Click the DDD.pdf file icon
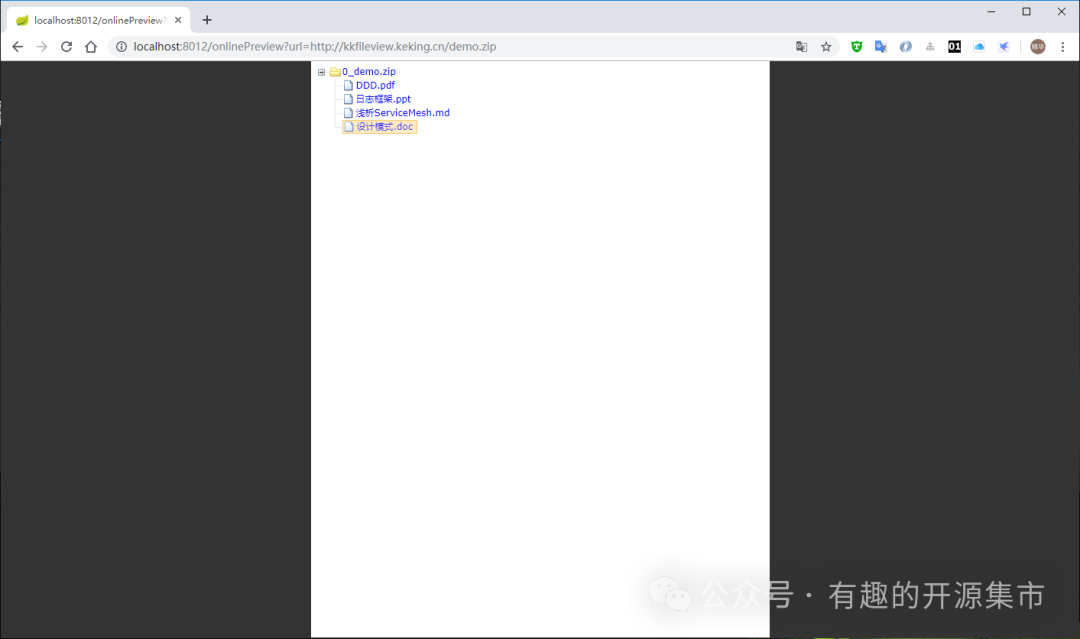 point(349,85)
